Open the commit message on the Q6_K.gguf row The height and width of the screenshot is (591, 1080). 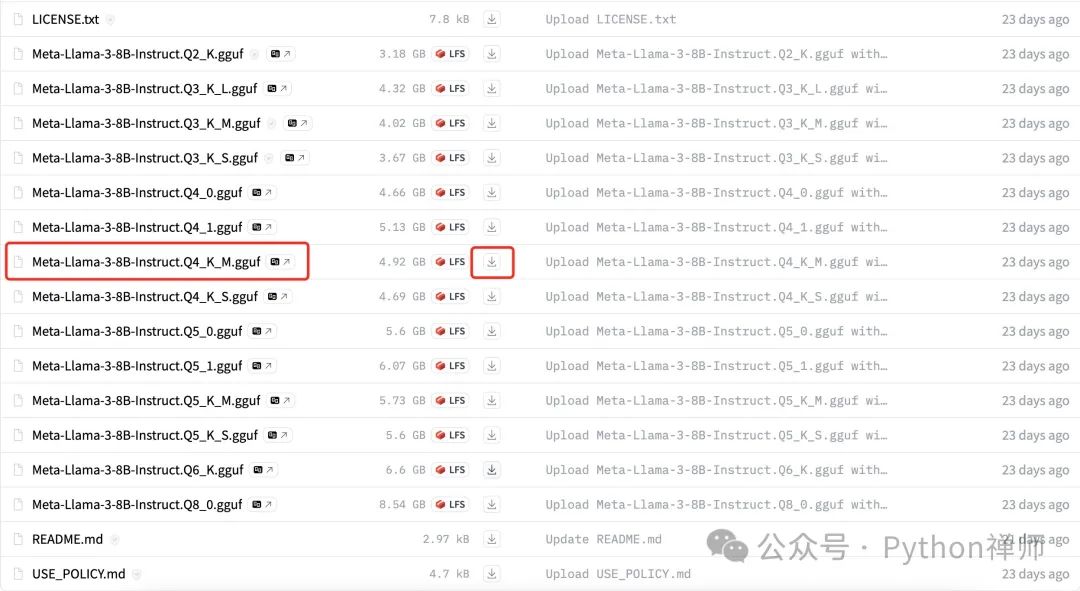pyautogui.click(x=716, y=470)
